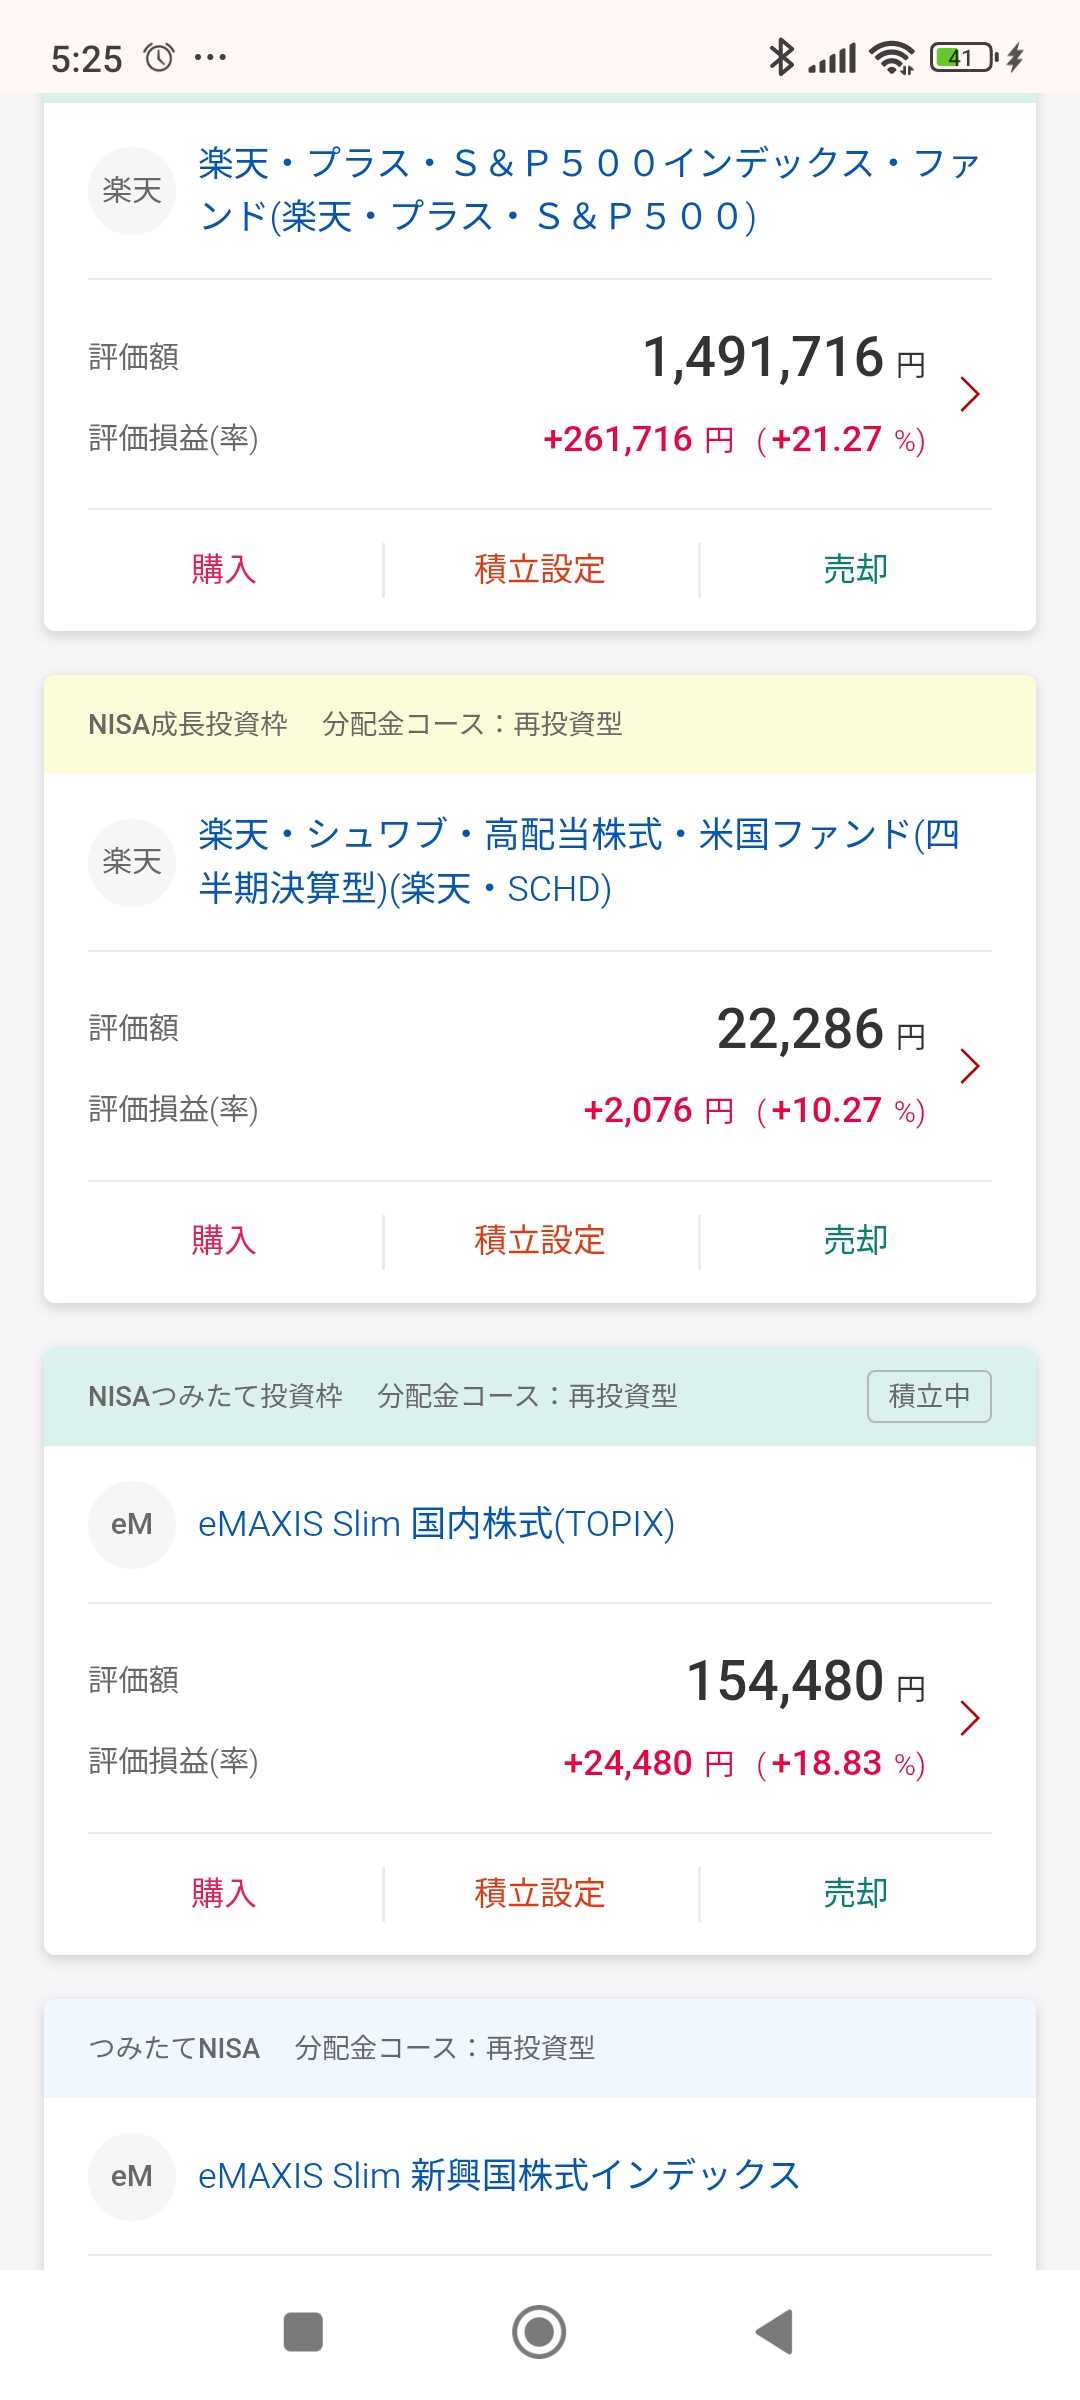Open the eMAXIS Slim 新興国株式インデックス link
This screenshot has height=2400, width=1080.
point(499,2176)
